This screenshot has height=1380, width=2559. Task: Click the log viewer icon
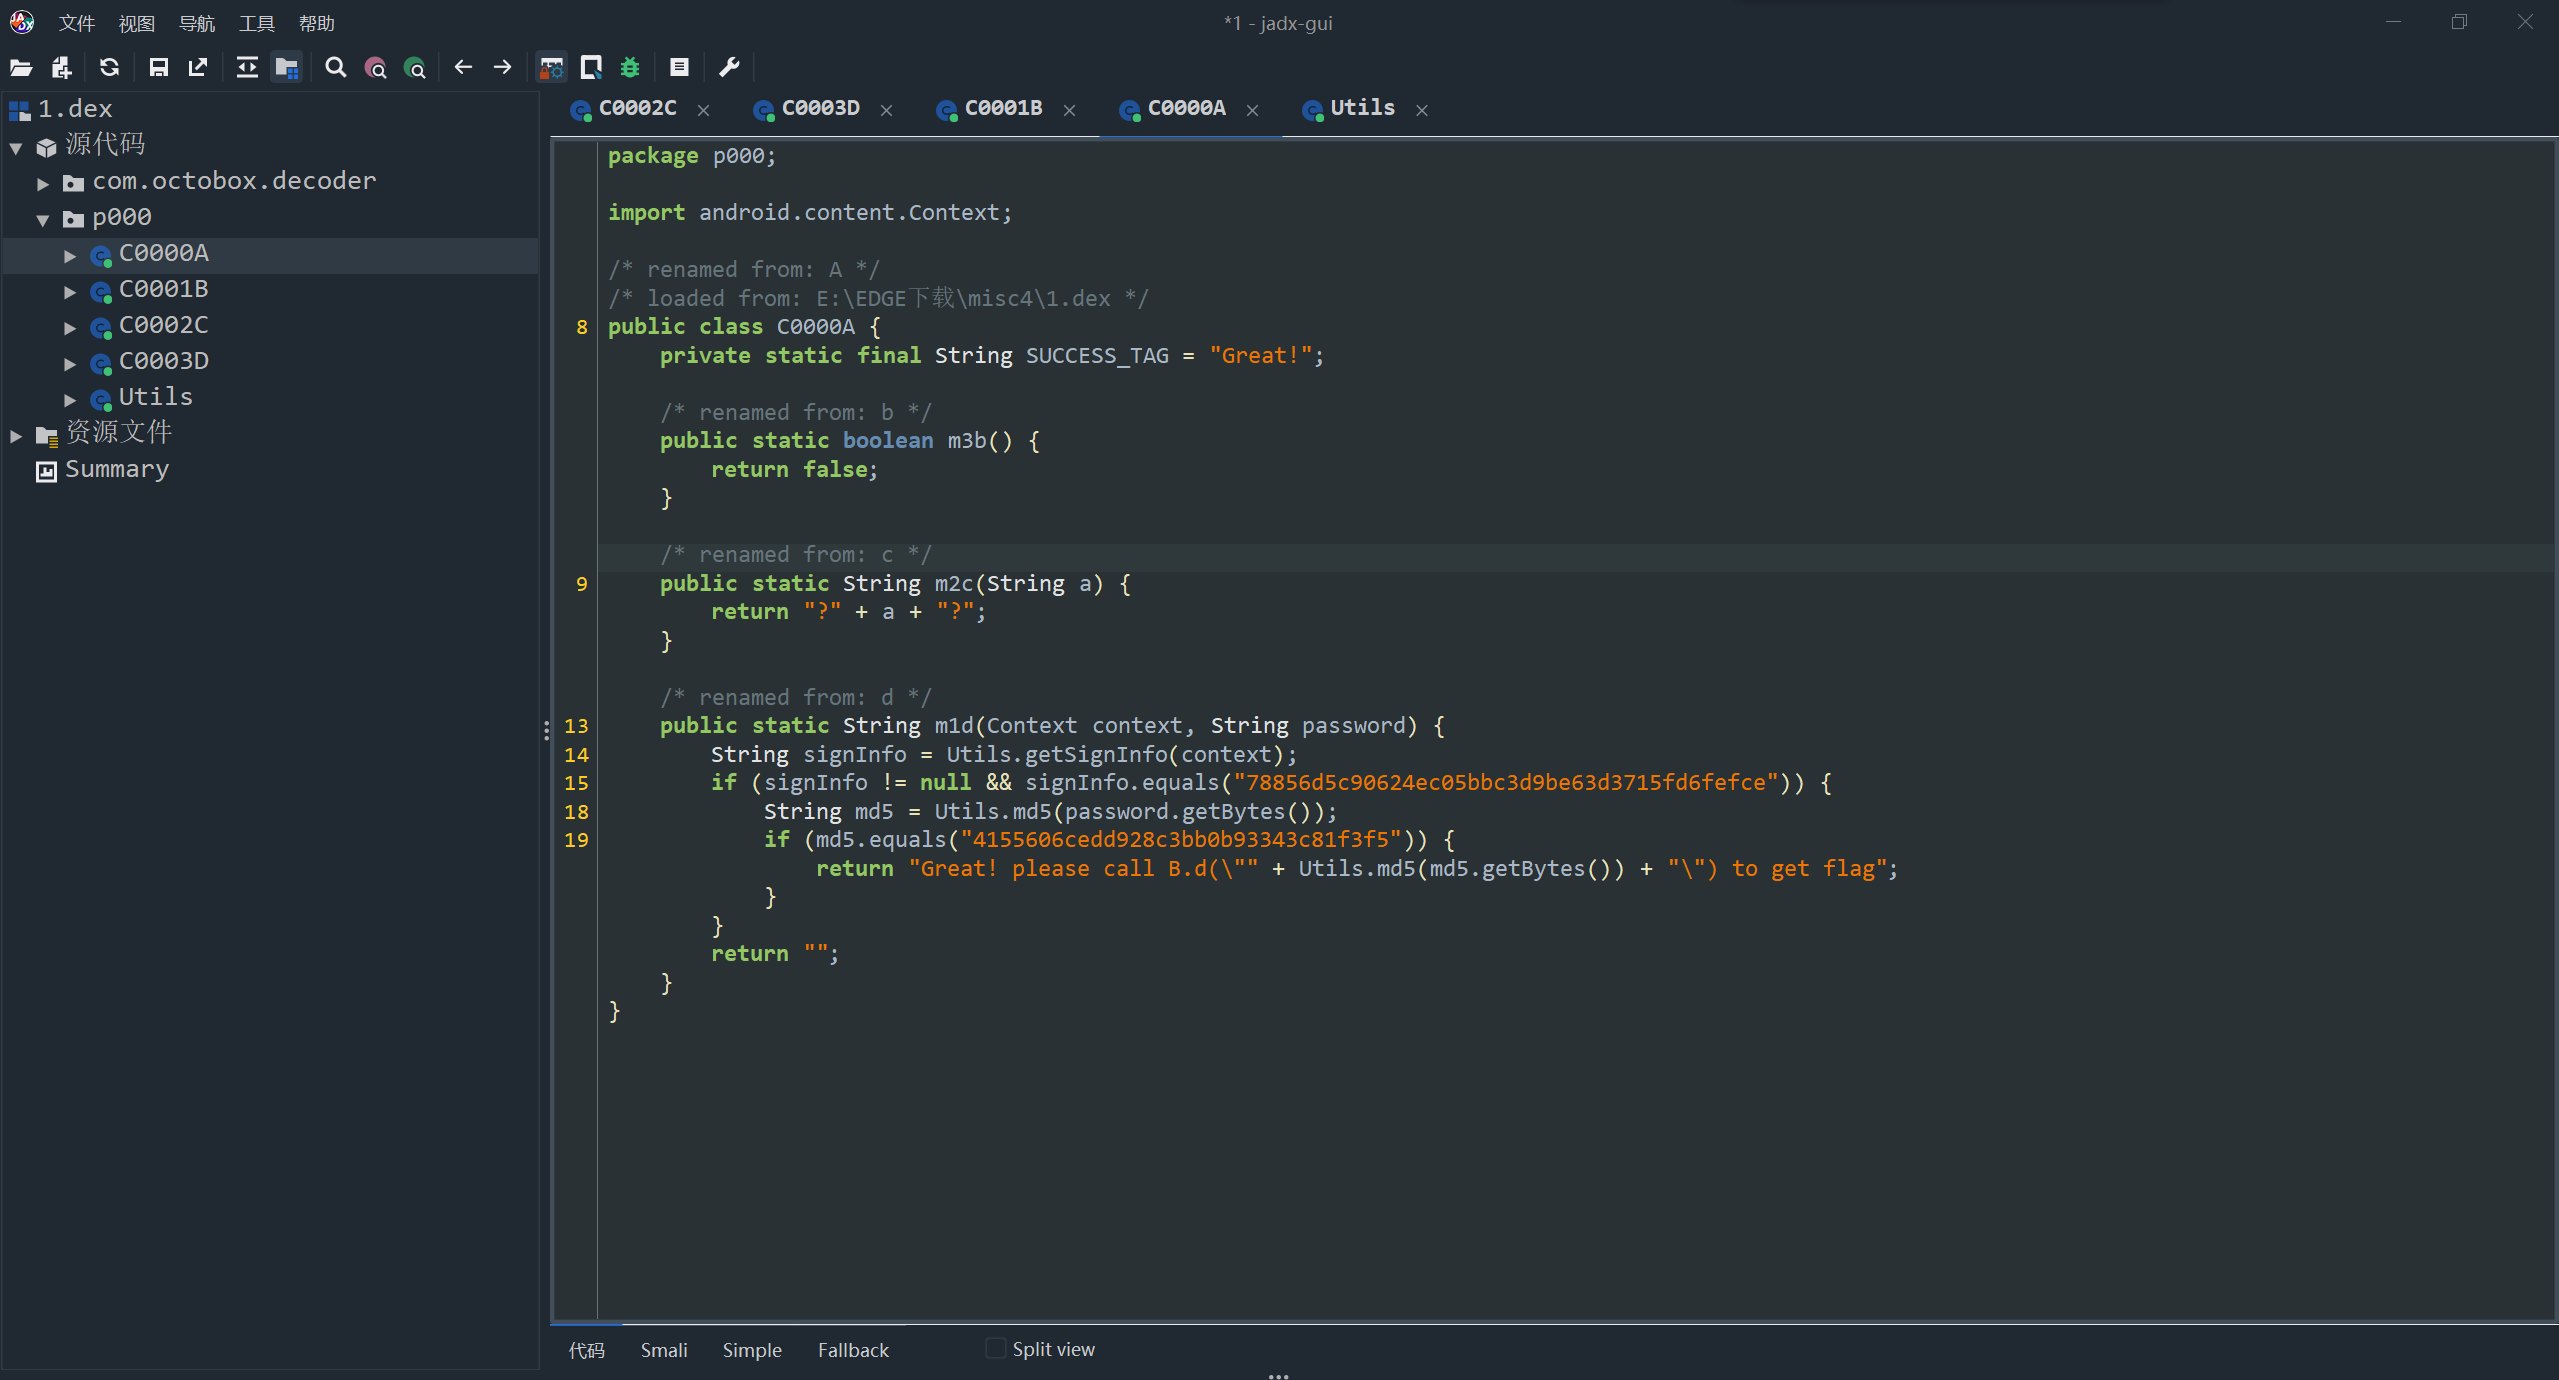point(679,67)
